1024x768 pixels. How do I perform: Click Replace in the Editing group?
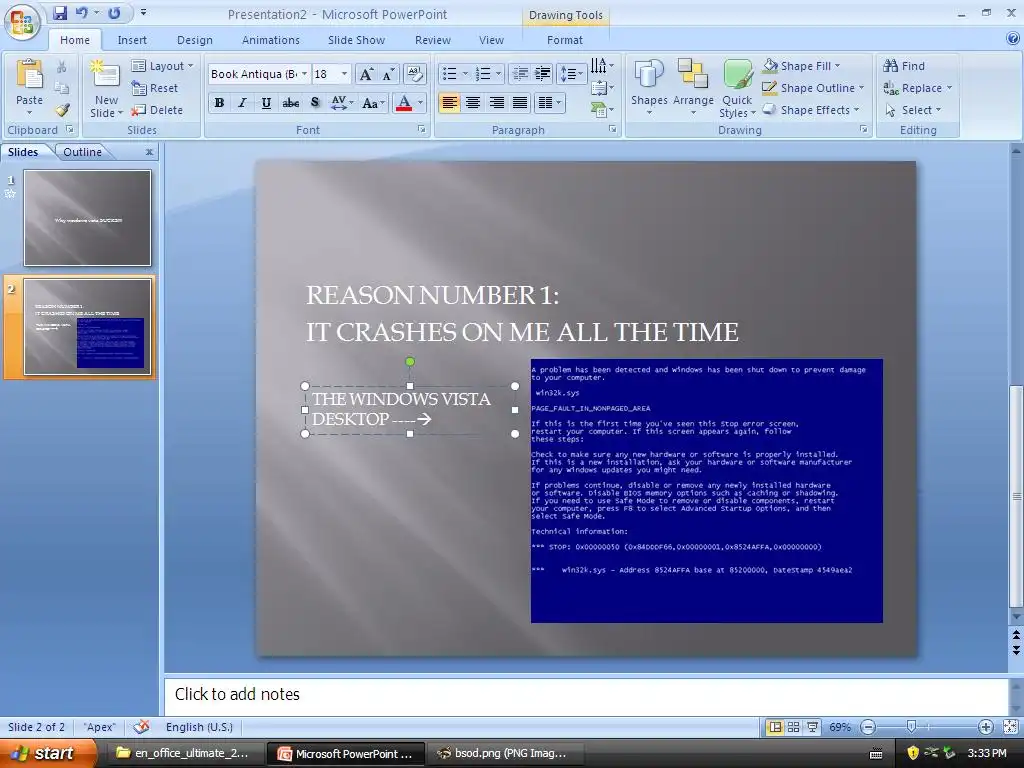[x=917, y=88]
